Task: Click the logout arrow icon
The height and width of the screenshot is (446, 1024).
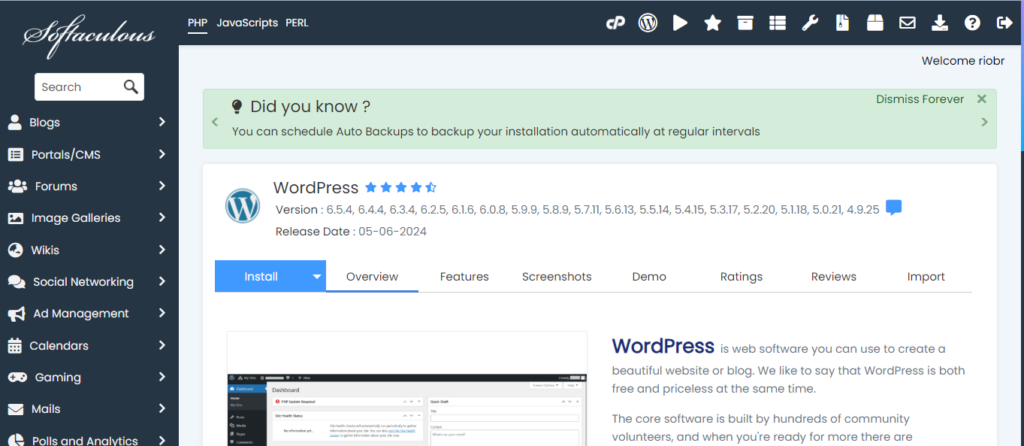Action: tap(1004, 23)
